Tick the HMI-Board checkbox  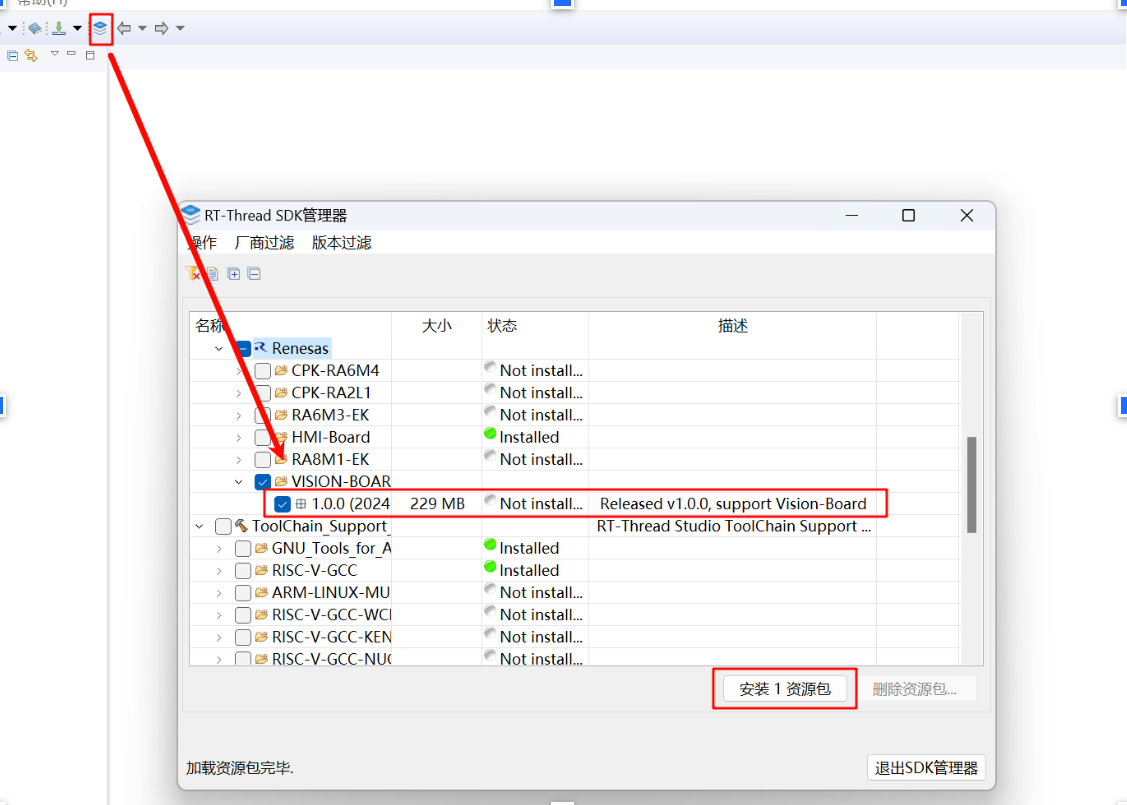coord(262,437)
